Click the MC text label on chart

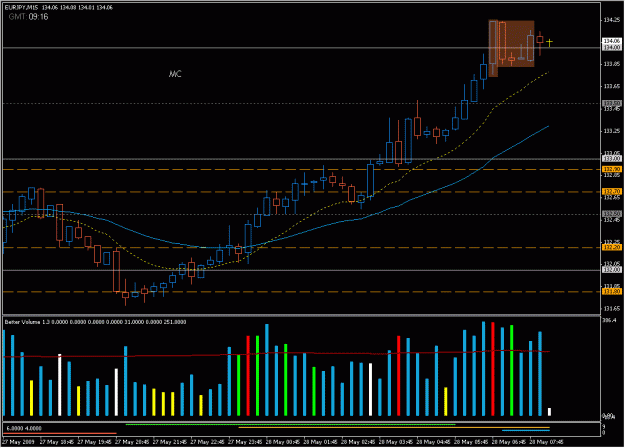(x=175, y=74)
